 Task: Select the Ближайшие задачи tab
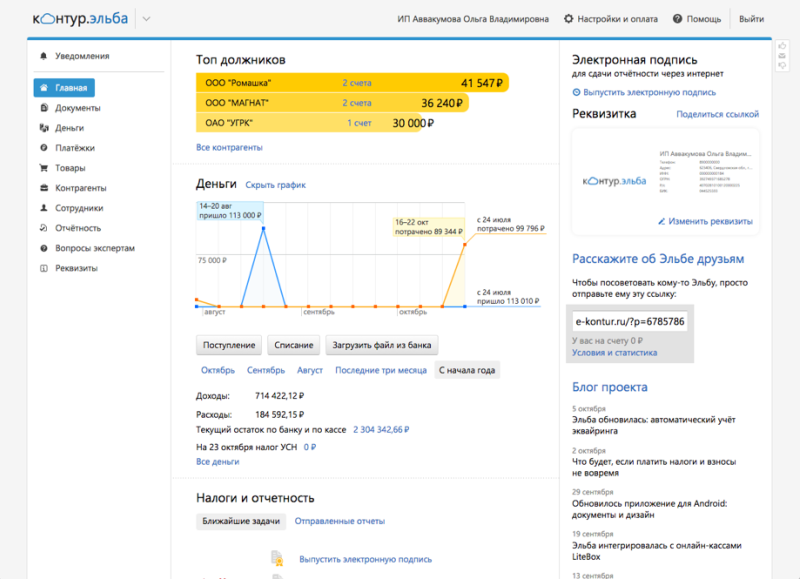(241, 521)
